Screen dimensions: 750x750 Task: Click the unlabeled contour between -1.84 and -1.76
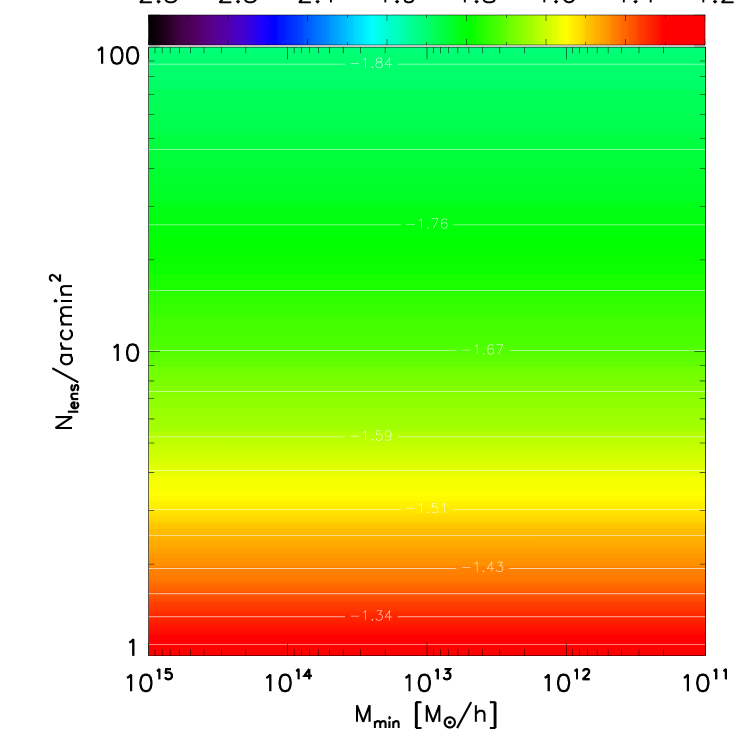coord(427,149)
